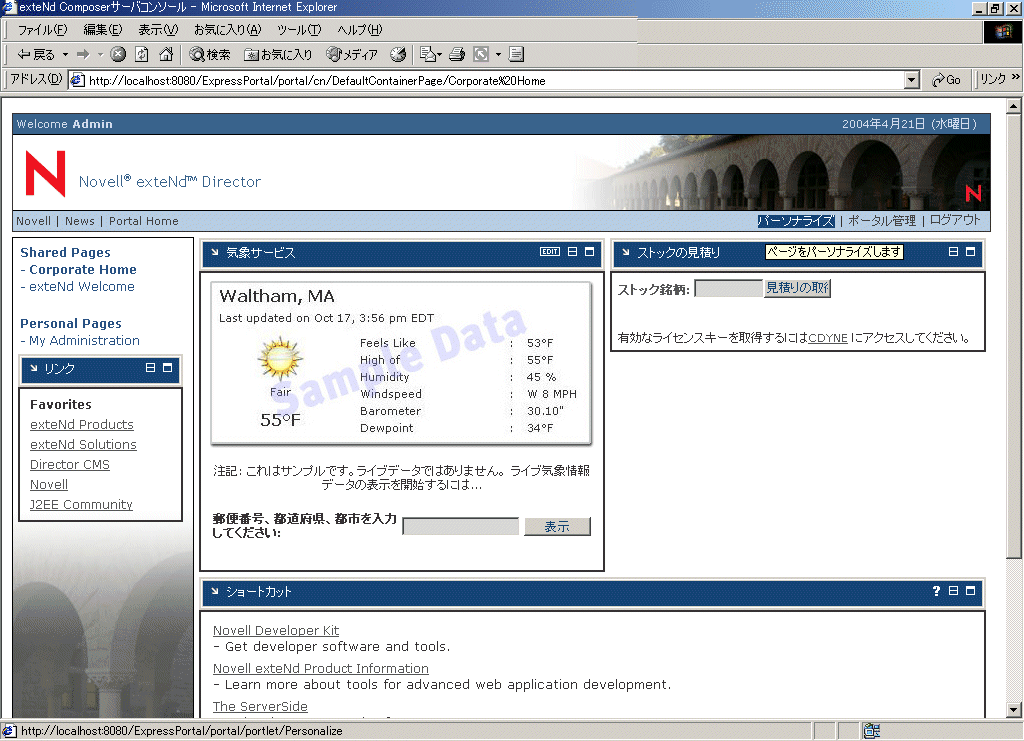Screen dimensions: 1024x741
Task: Click EDIT icon on weather portlet
Action: point(550,252)
